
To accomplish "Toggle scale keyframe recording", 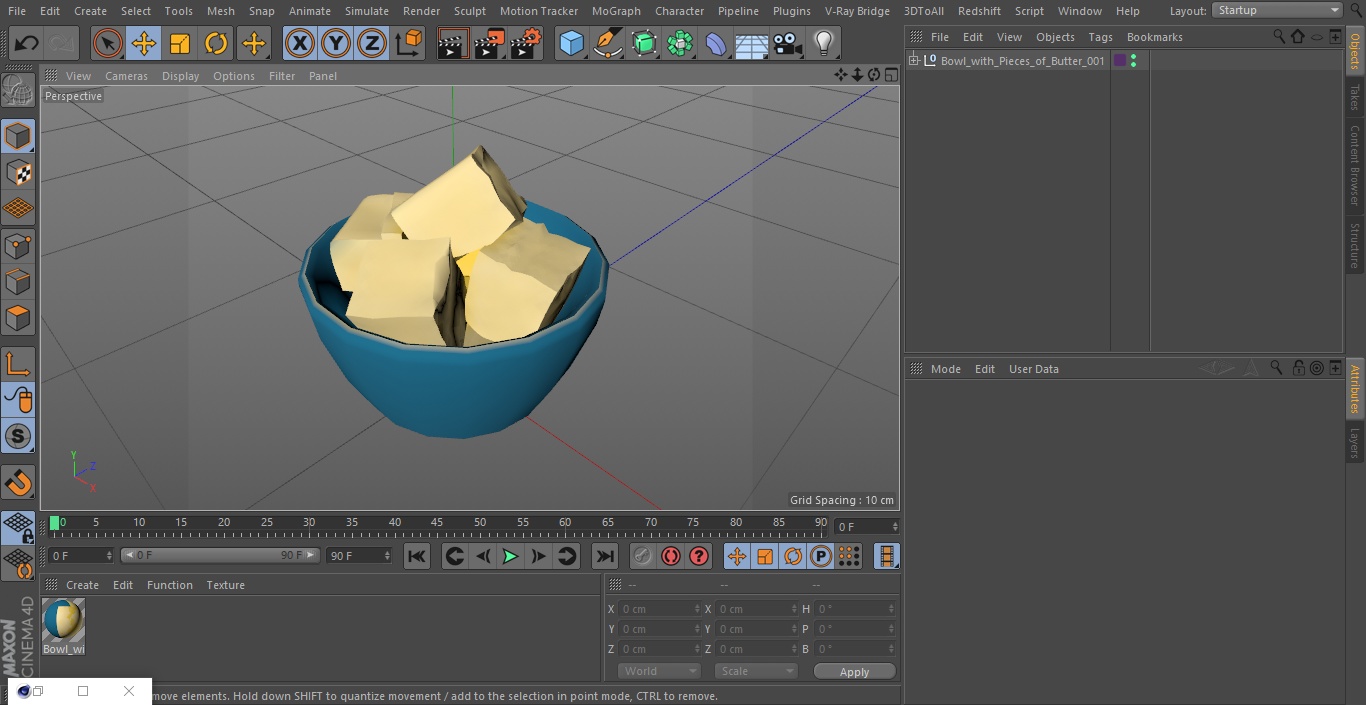I will click(x=765, y=556).
